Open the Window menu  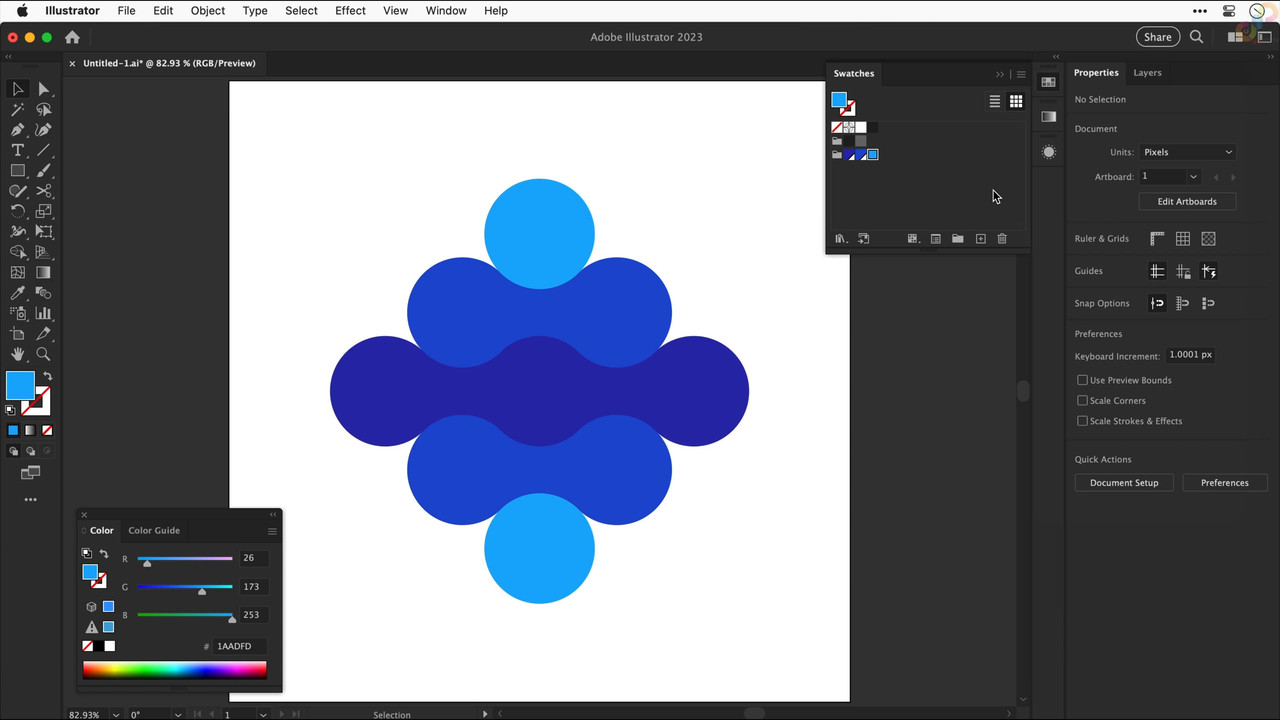coord(446,10)
